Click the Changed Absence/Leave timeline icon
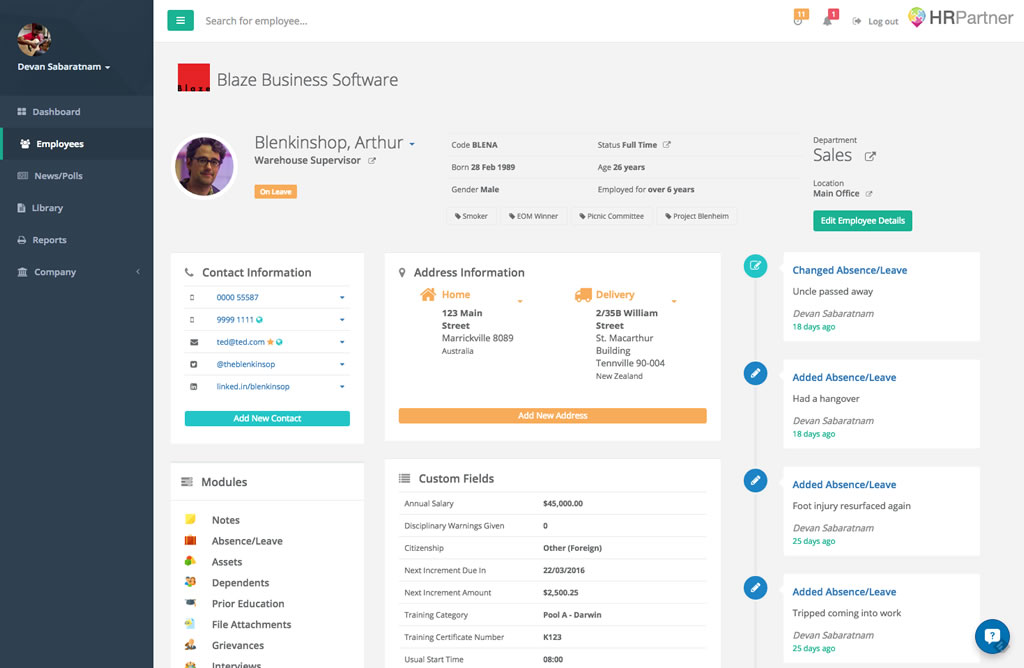Image resolution: width=1024 pixels, height=668 pixels. click(756, 266)
